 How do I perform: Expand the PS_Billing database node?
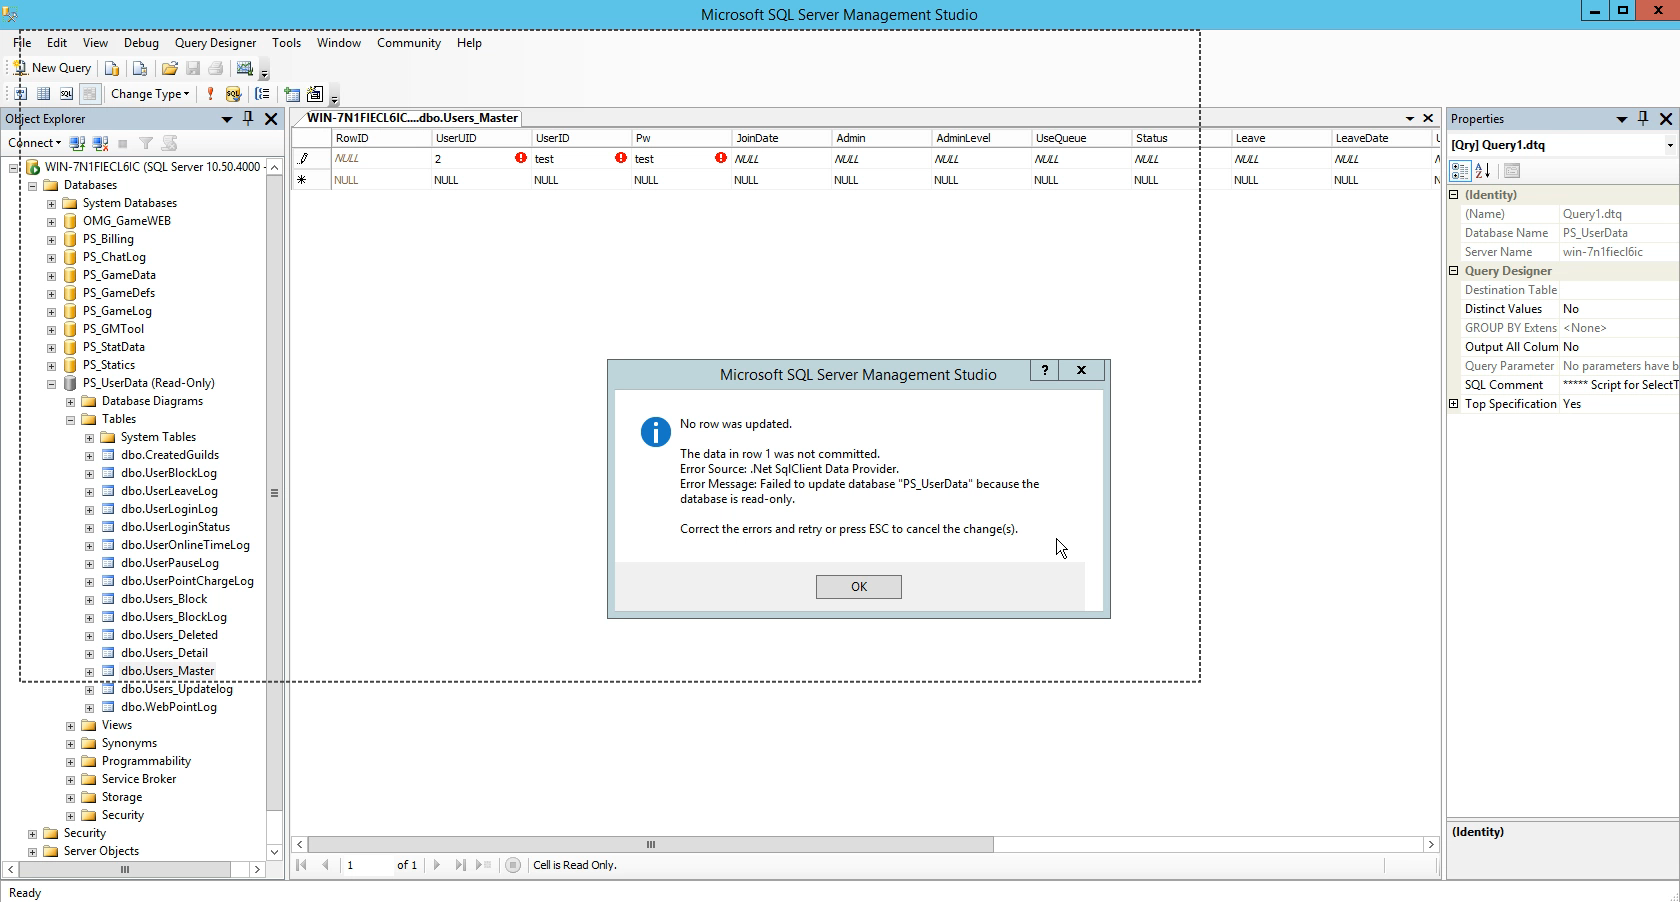(x=51, y=239)
